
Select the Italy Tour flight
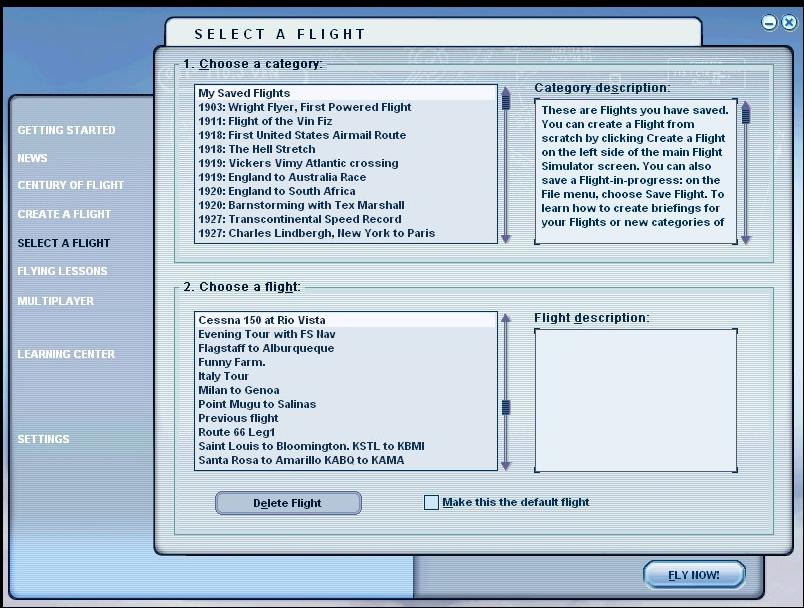[x=346, y=376]
